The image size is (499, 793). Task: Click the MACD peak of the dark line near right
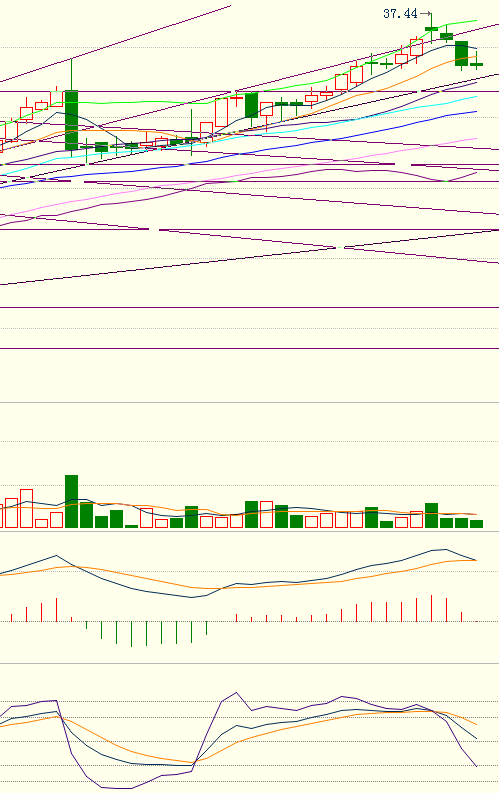(445, 549)
